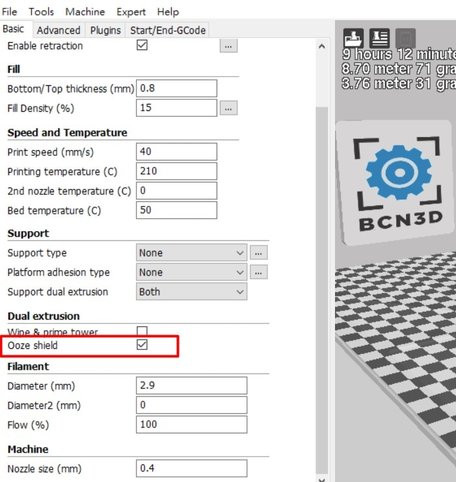Image resolution: width=456 pixels, height=482 pixels.
Task: Click the Bed temperature input field
Action: point(176,210)
